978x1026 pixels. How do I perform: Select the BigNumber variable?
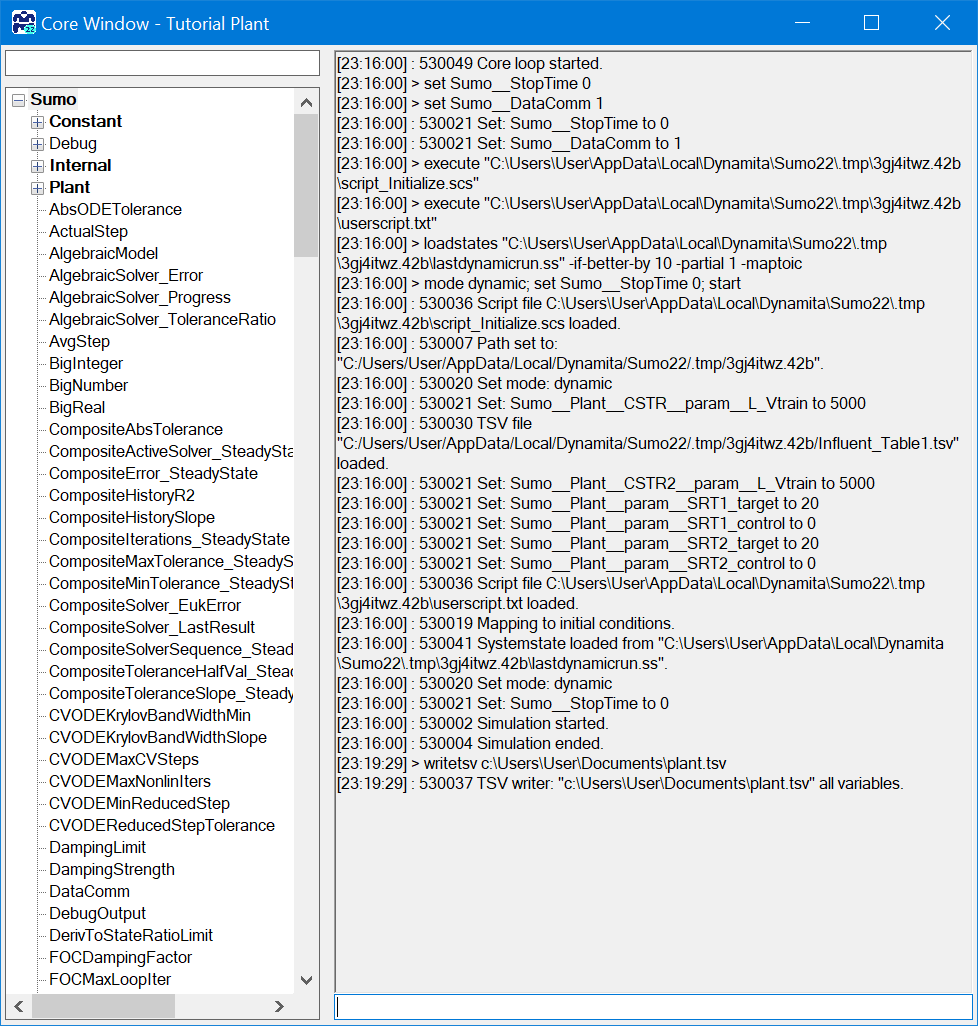pos(88,386)
